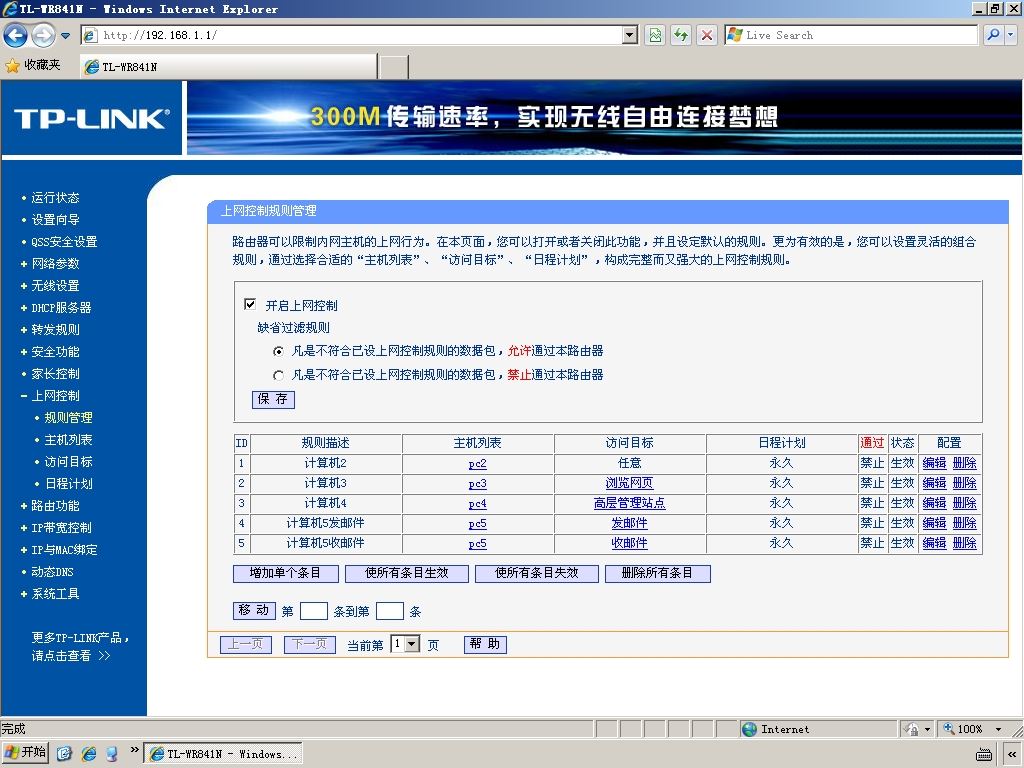Select the 允许通过本路由器 radio option

pyautogui.click(x=279, y=351)
